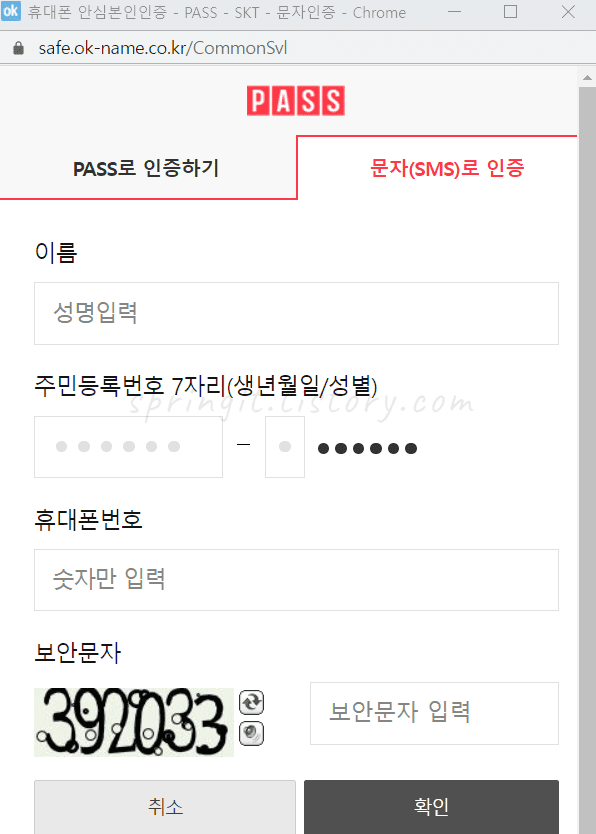Switch to PASS로 인증하기 tab
This screenshot has height=834, width=596.
148,168
